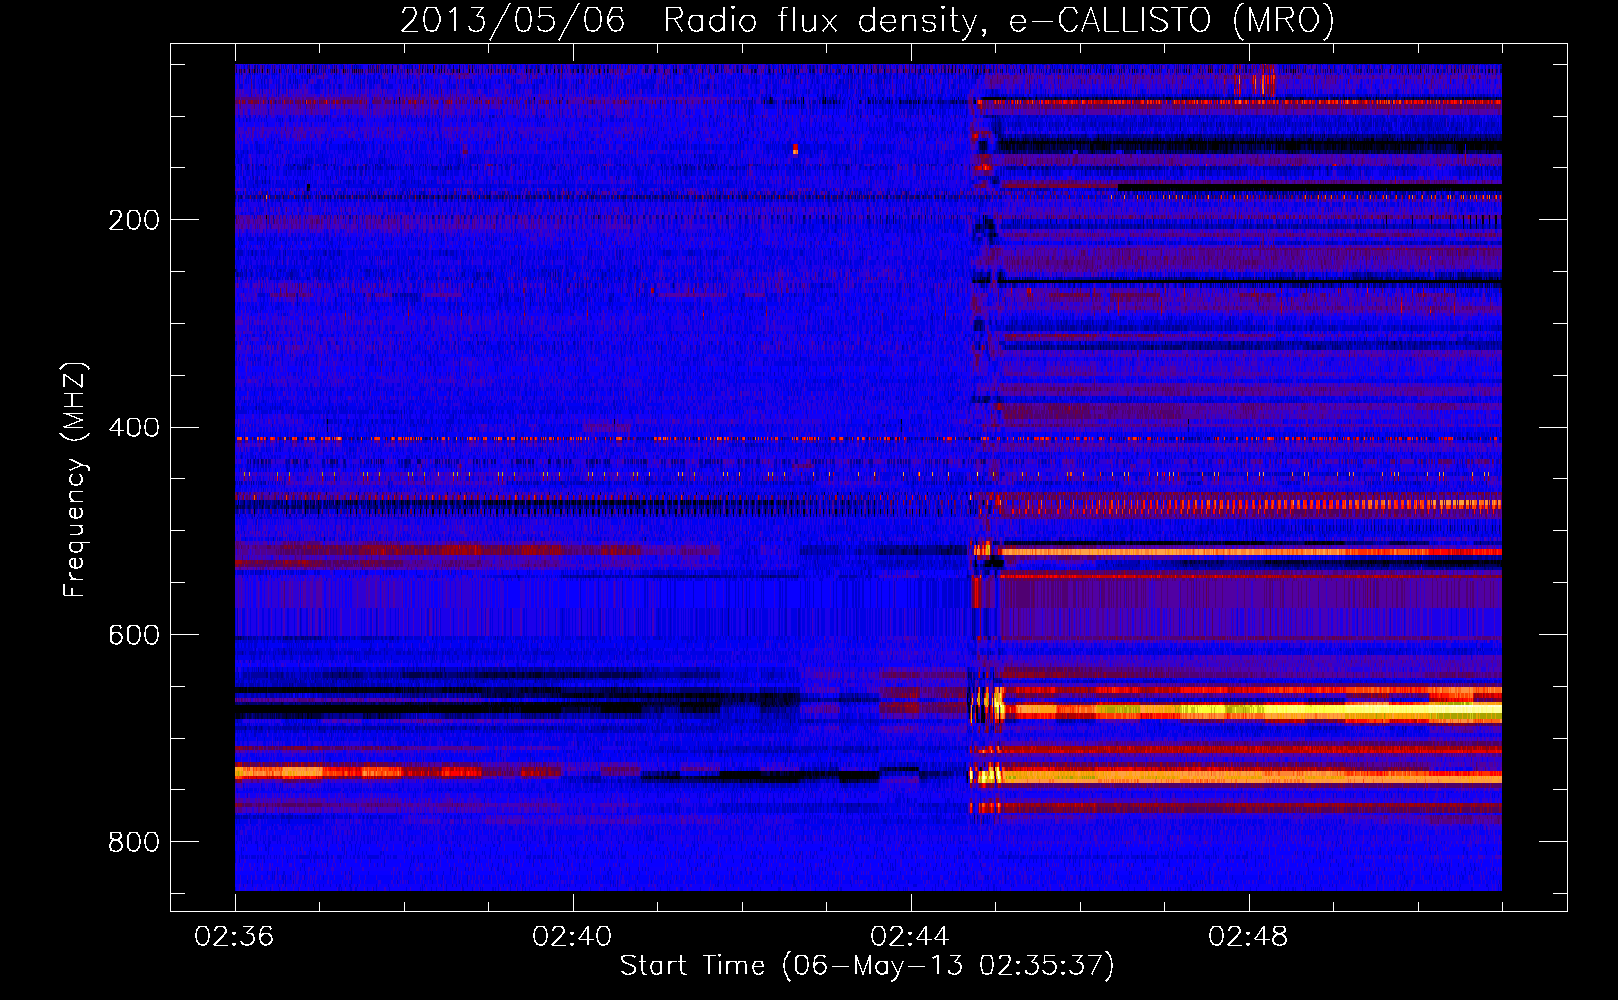This screenshot has height=1000, width=1618.
Task: Click the 'Frequency (MHZ)' axis label
Action: (x=74, y=480)
